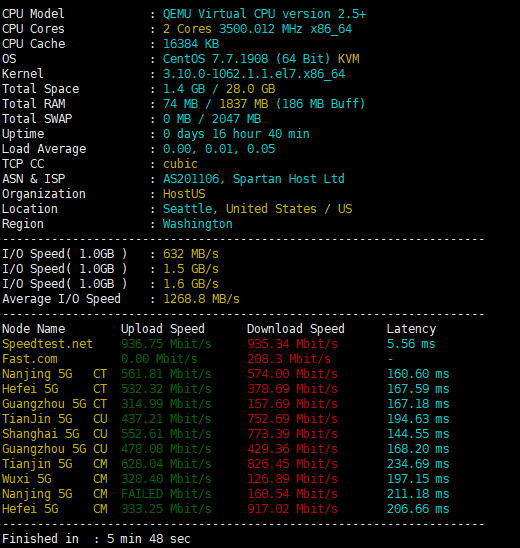
Task: Select the Nanjing 5G CT node row label
Action: (x=55, y=374)
